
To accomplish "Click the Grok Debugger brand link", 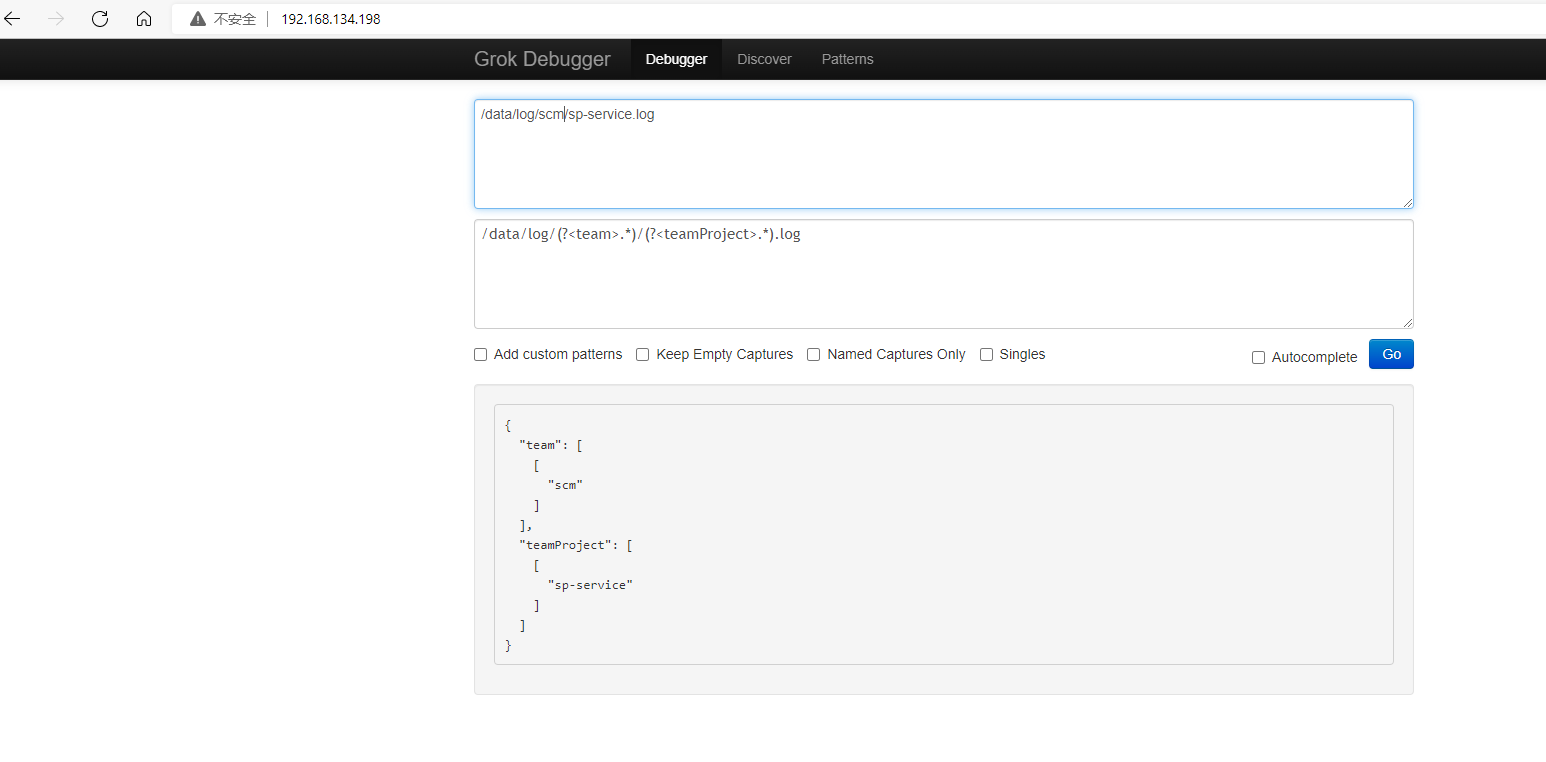I will [x=542, y=59].
